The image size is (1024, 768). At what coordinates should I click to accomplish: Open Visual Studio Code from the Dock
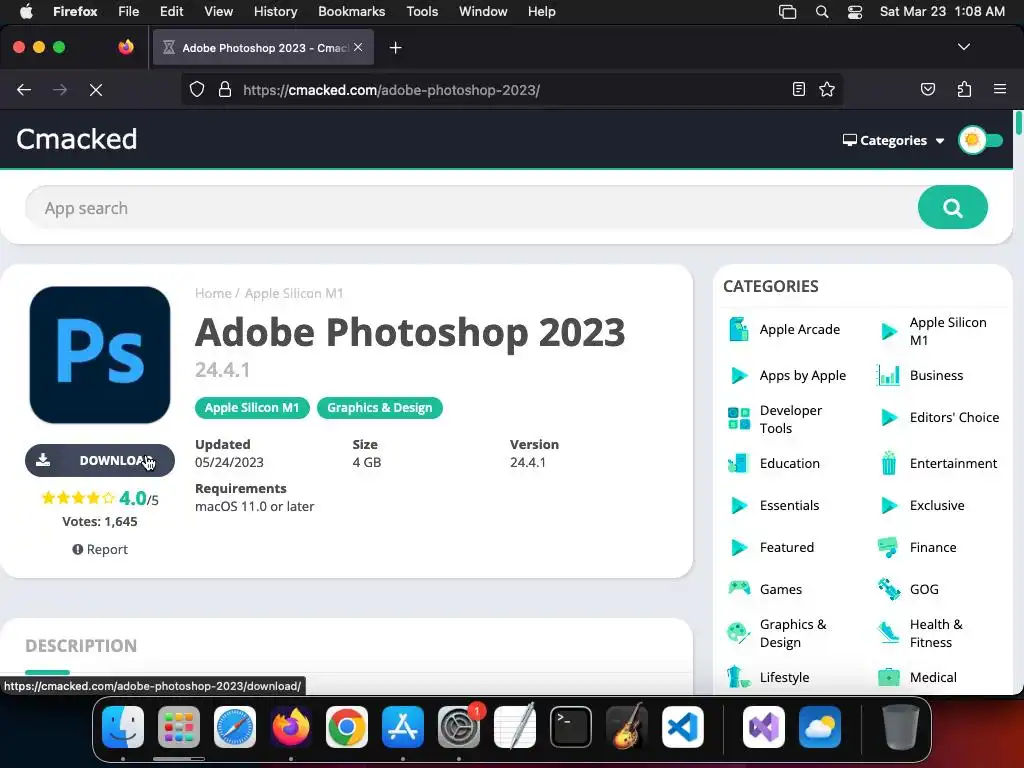pyautogui.click(x=682, y=727)
